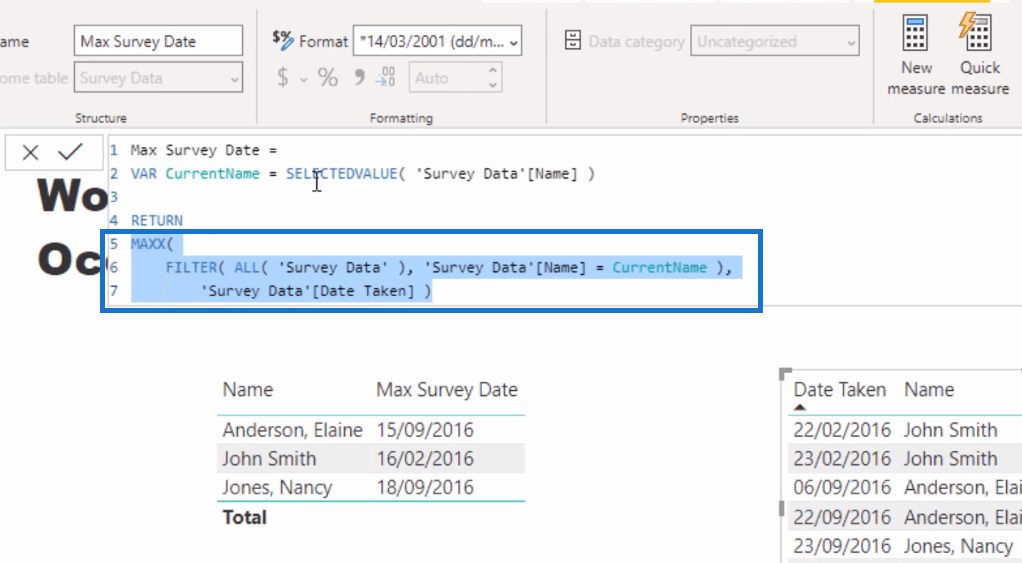1022x563 pixels.
Task: Click the right table's corner resize handle
Action: 785,373
